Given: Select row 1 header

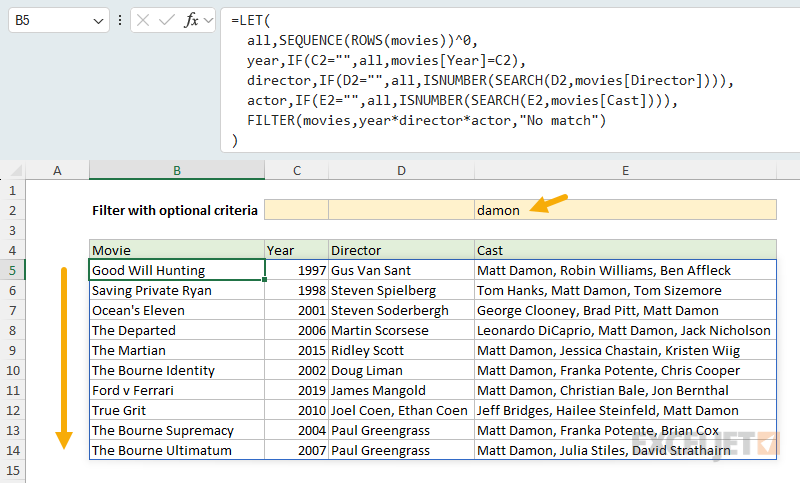Looking at the screenshot, I should click(x=13, y=190).
